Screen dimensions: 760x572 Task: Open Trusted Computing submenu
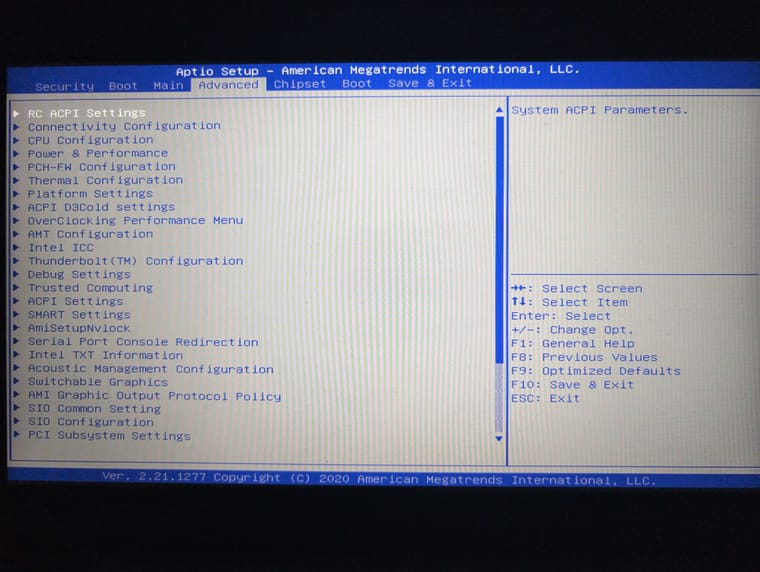coord(90,288)
